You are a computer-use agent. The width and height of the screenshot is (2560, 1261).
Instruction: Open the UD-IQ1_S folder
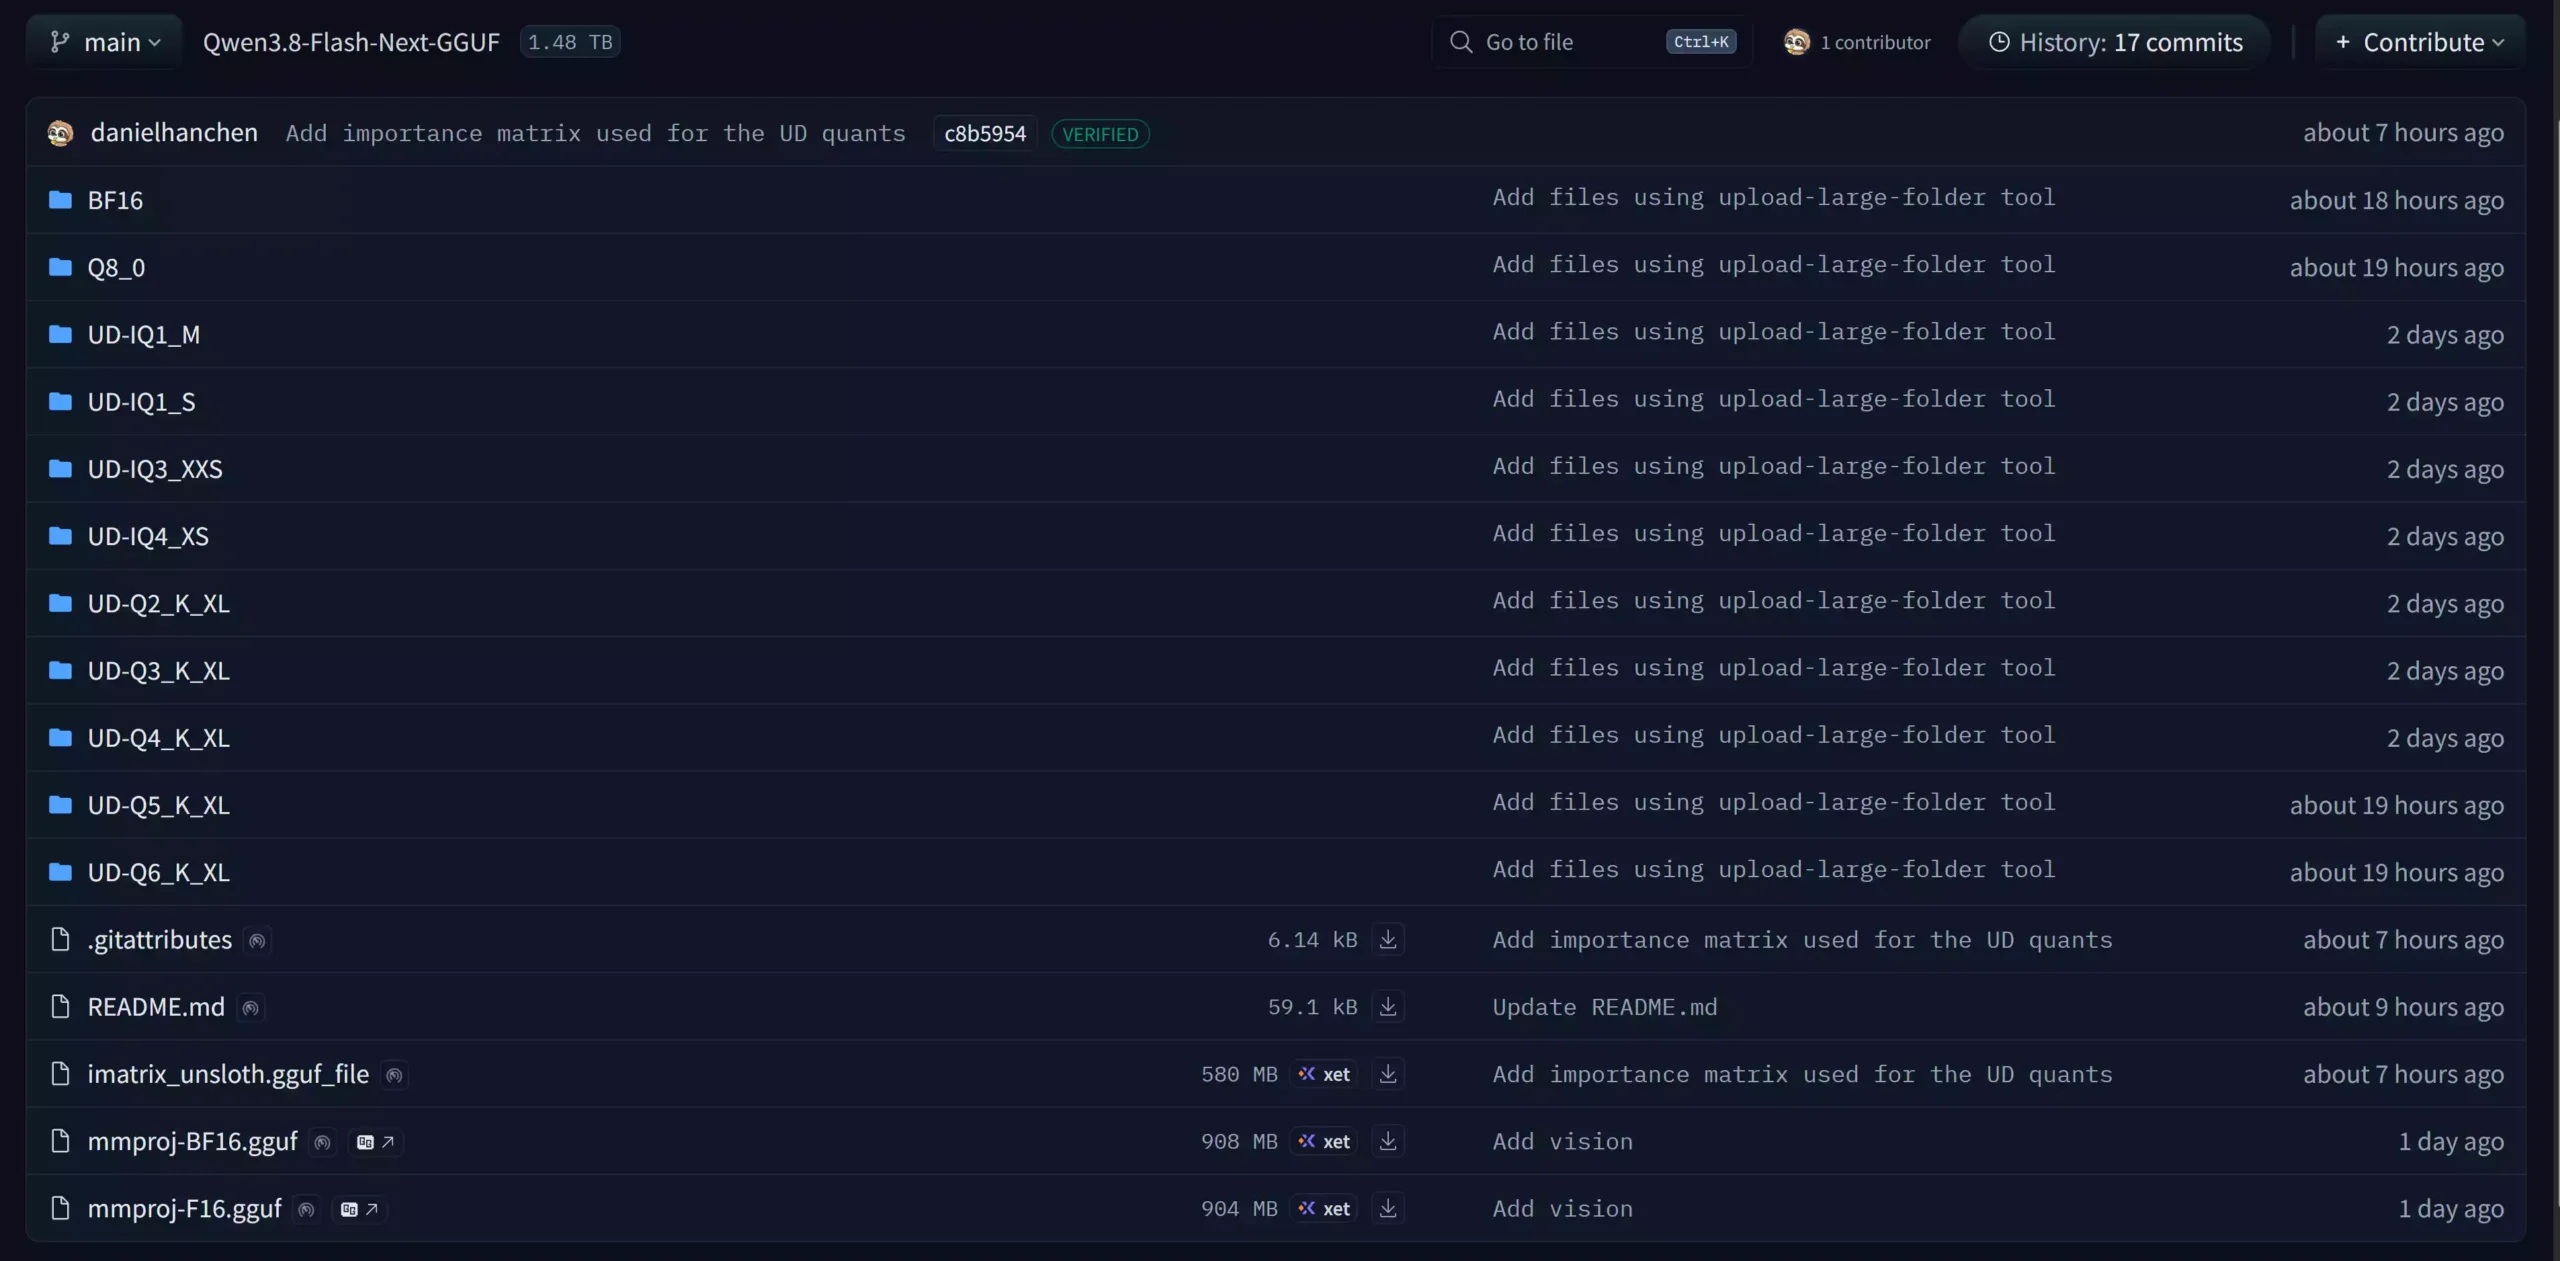point(141,401)
